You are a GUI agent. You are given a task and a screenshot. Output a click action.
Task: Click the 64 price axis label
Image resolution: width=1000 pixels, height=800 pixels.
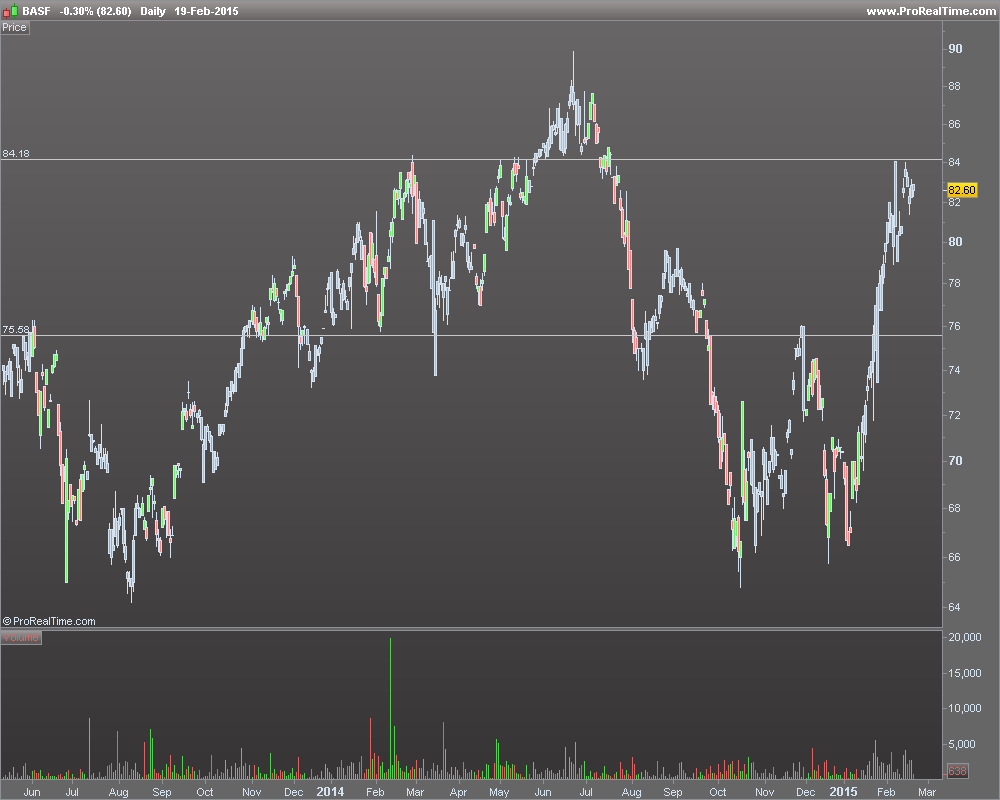point(955,607)
